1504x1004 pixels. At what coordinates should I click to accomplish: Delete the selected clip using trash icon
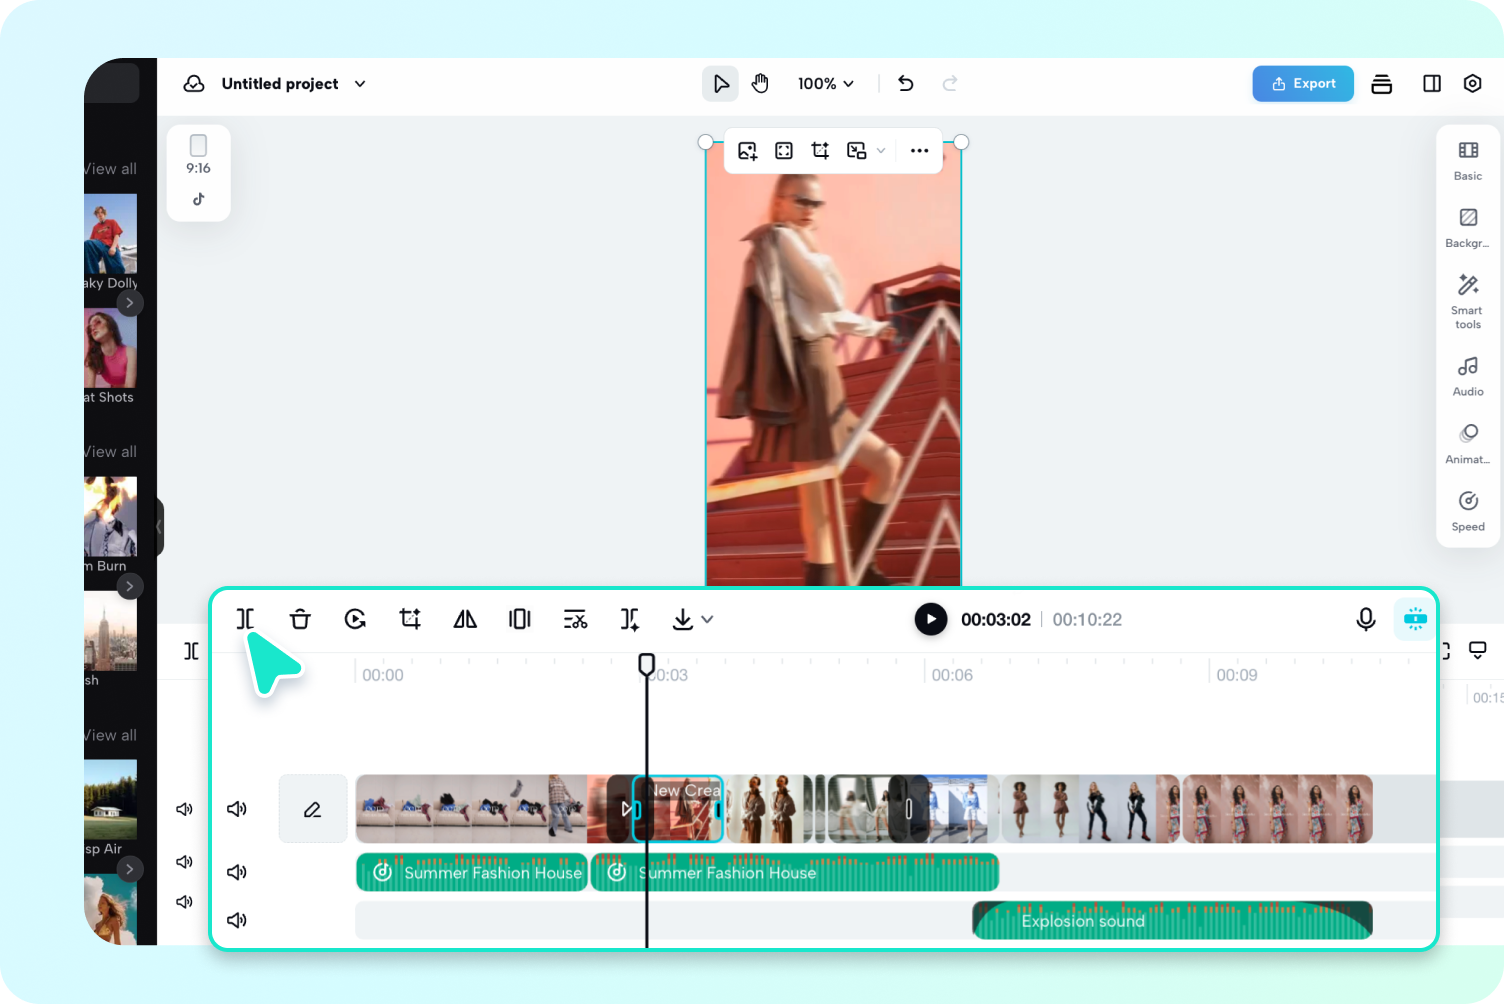click(x=300, y=619)
